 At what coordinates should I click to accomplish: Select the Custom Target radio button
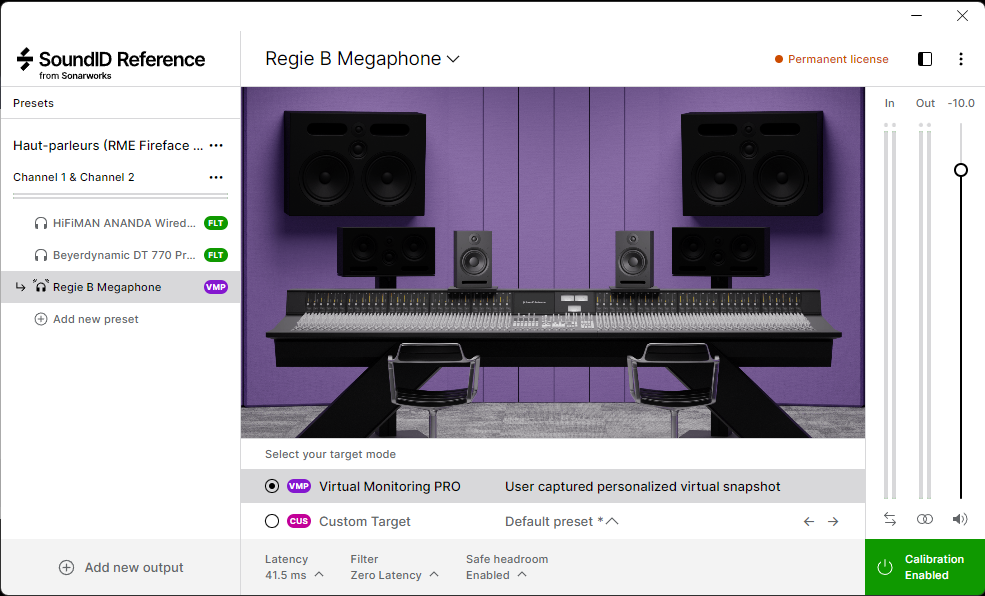272,521
